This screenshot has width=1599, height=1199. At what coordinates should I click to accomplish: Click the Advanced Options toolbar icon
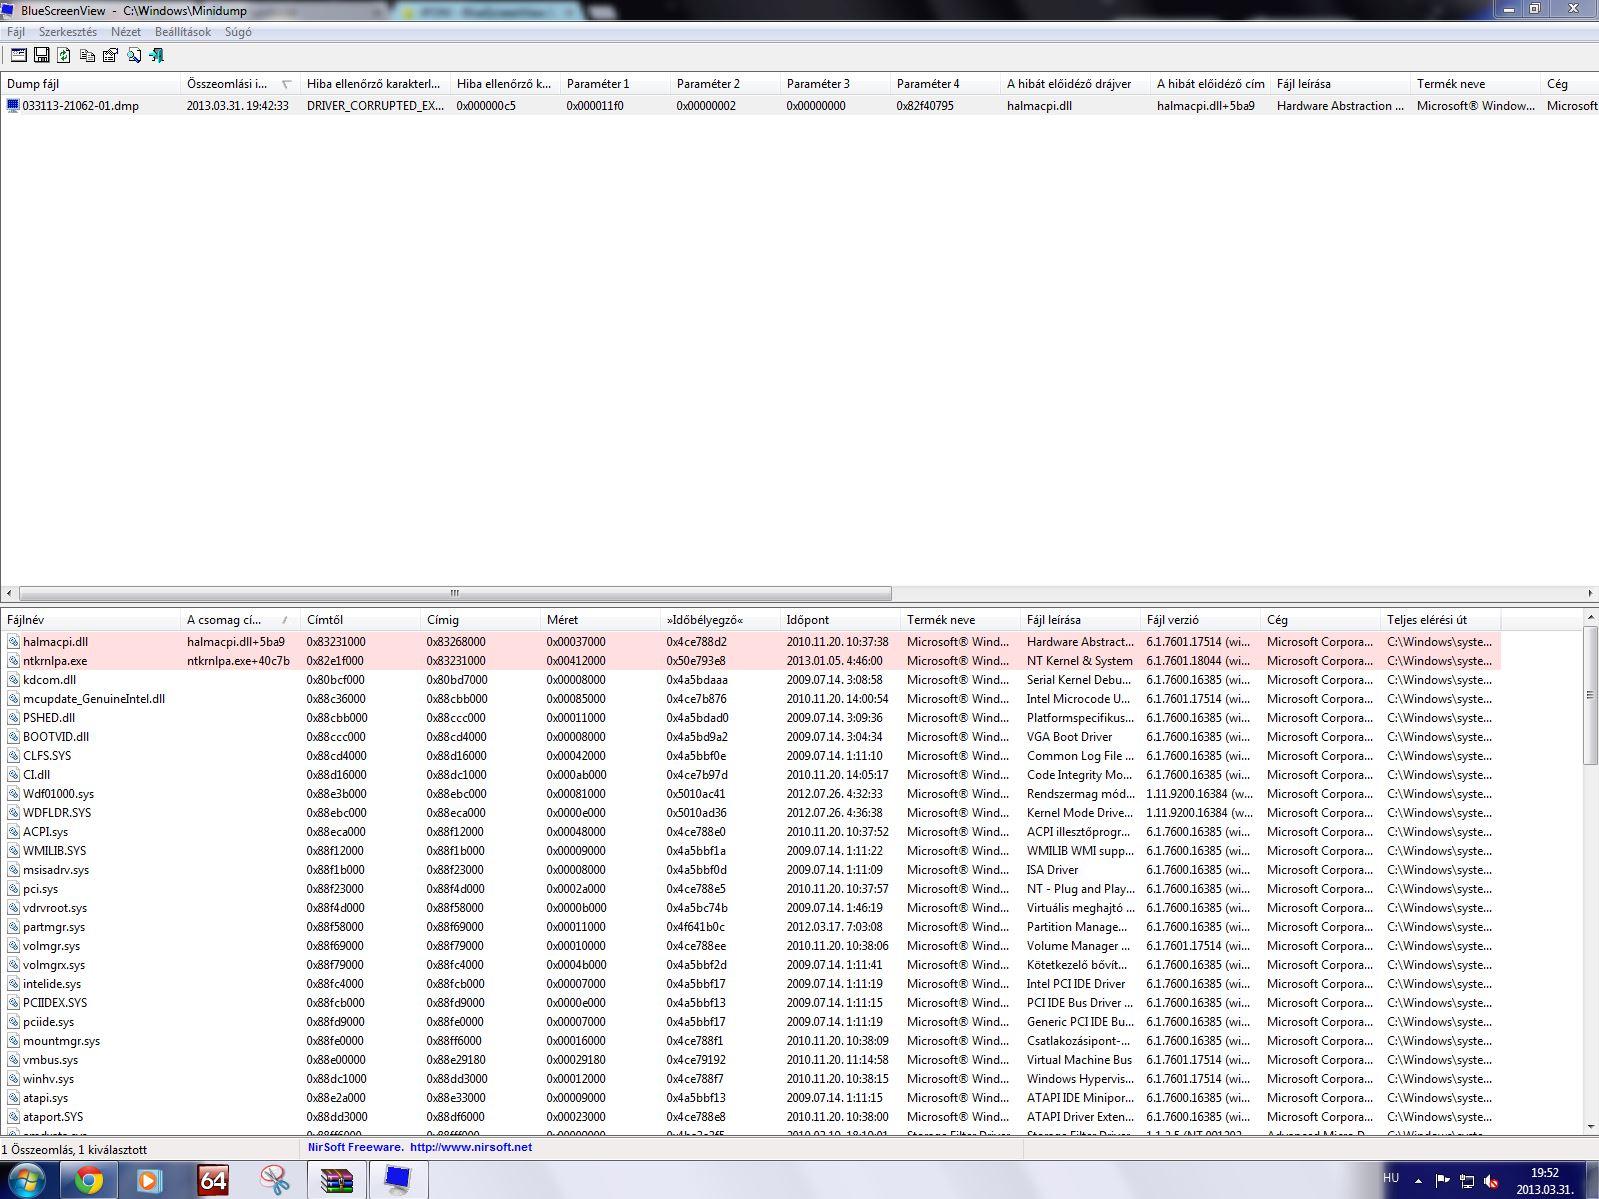click(x=19, y=56)
